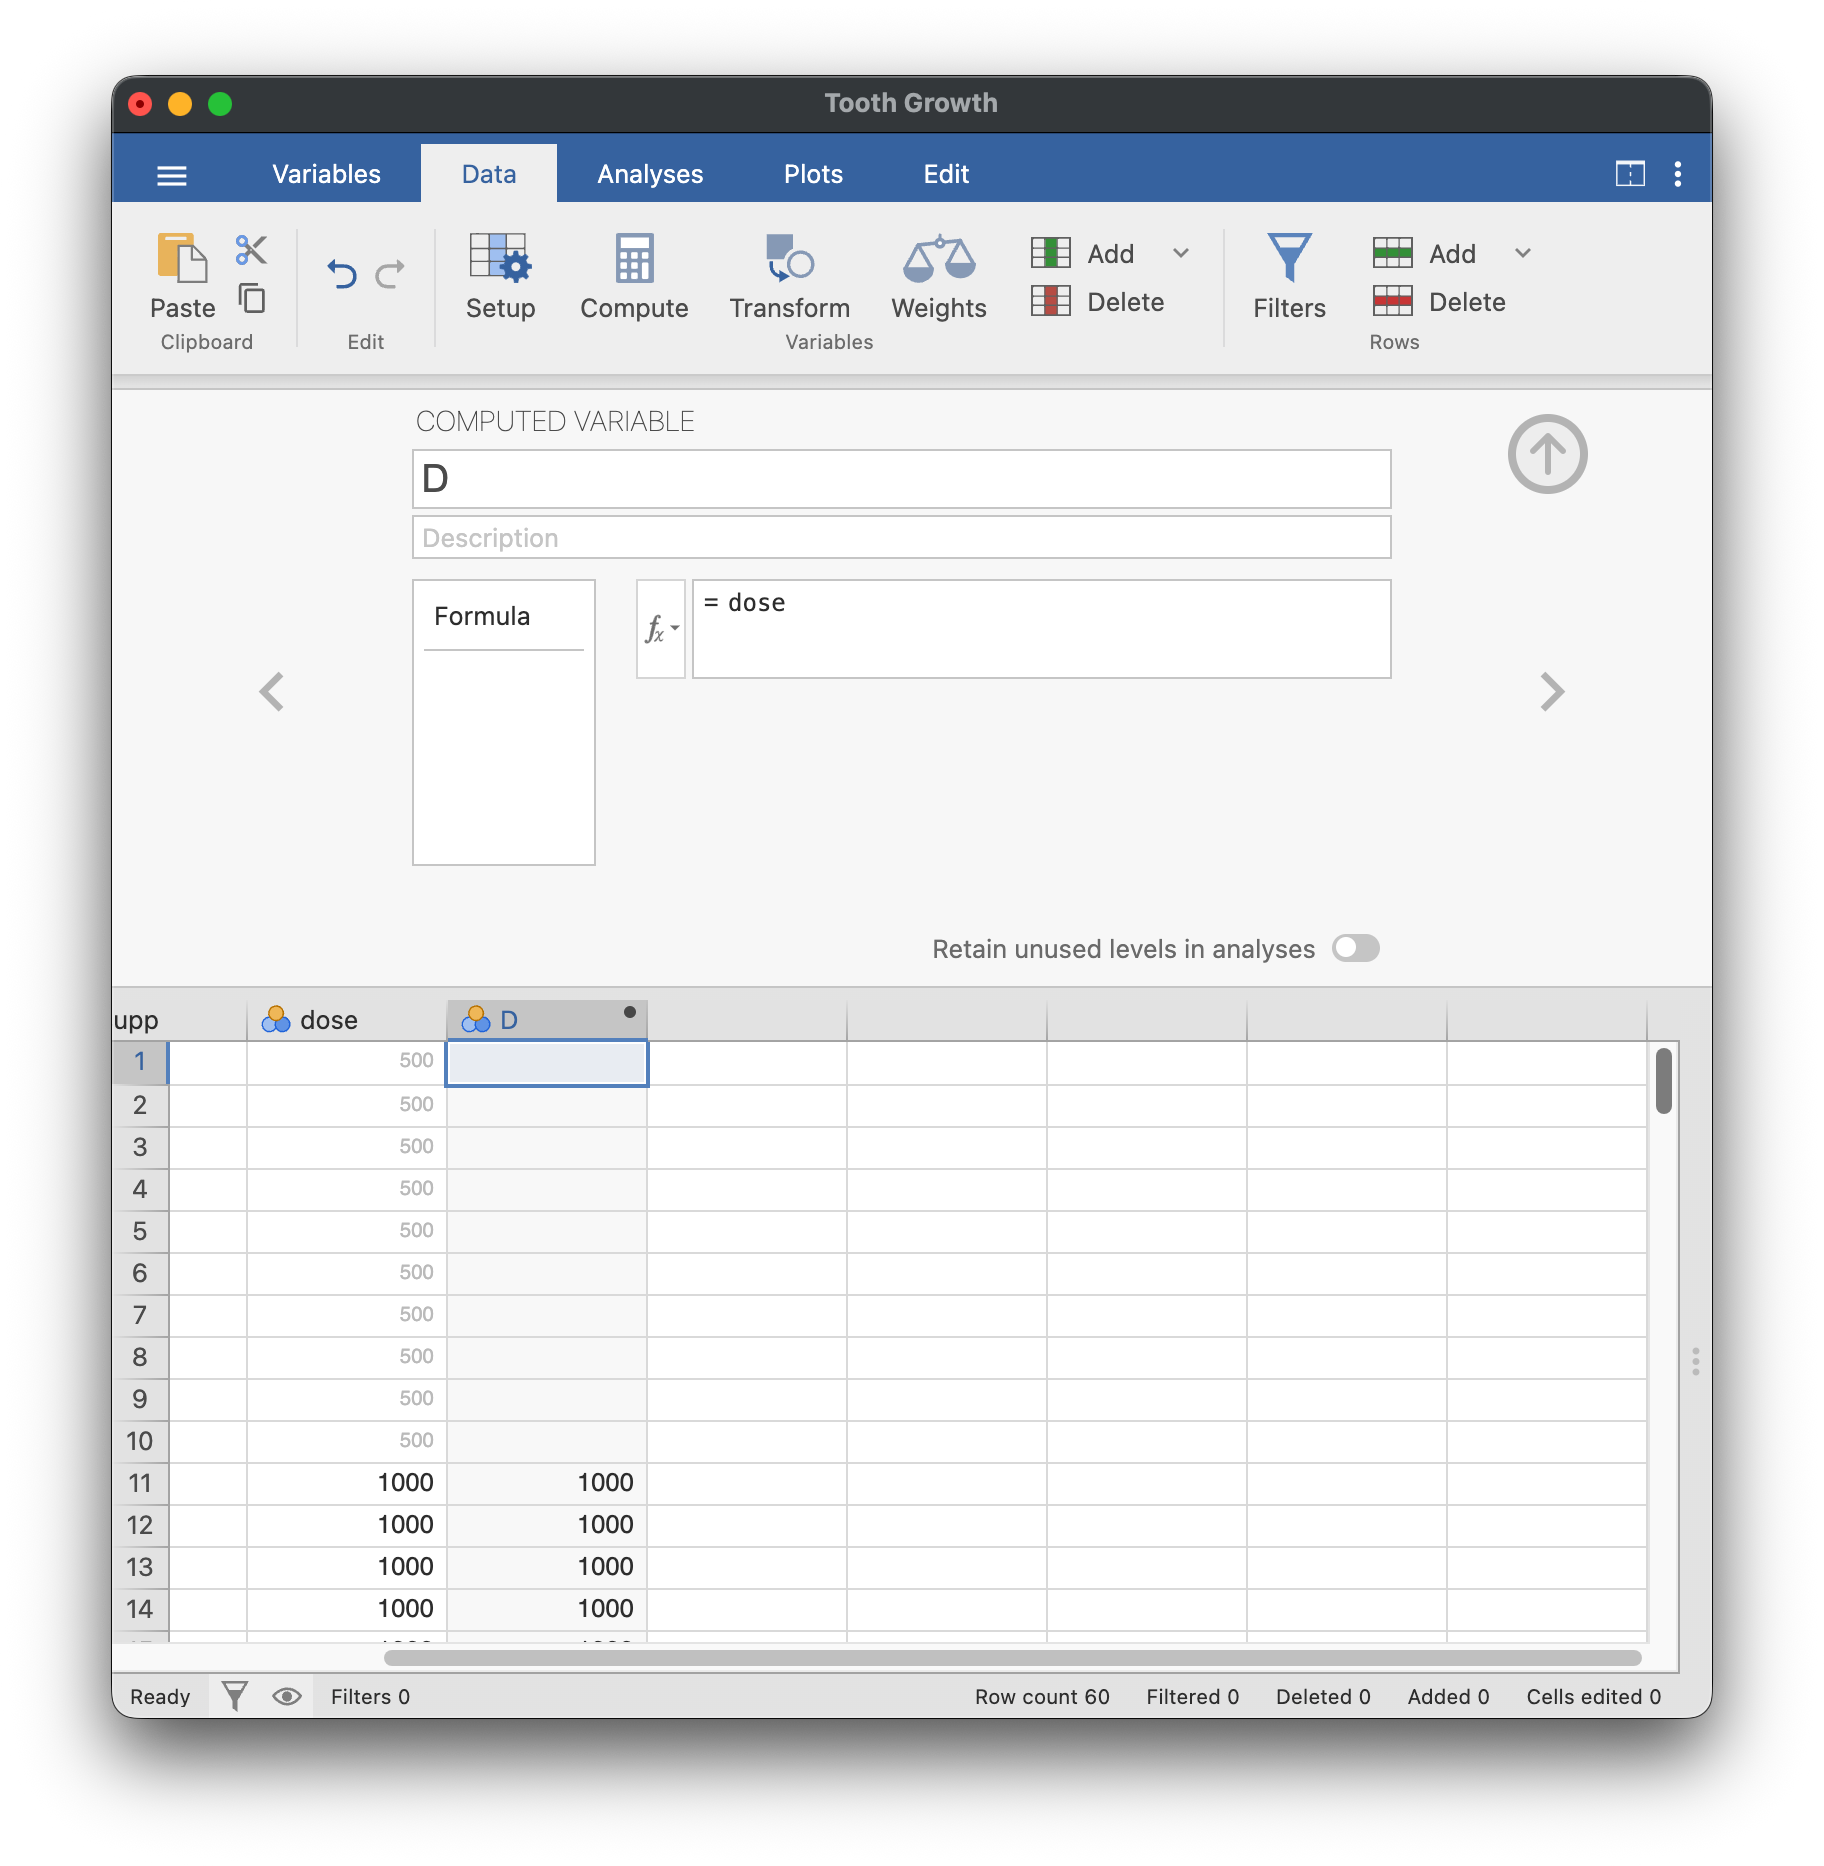Click the Delete rows button
1824x1866 pixels.
pos(1440,301)
